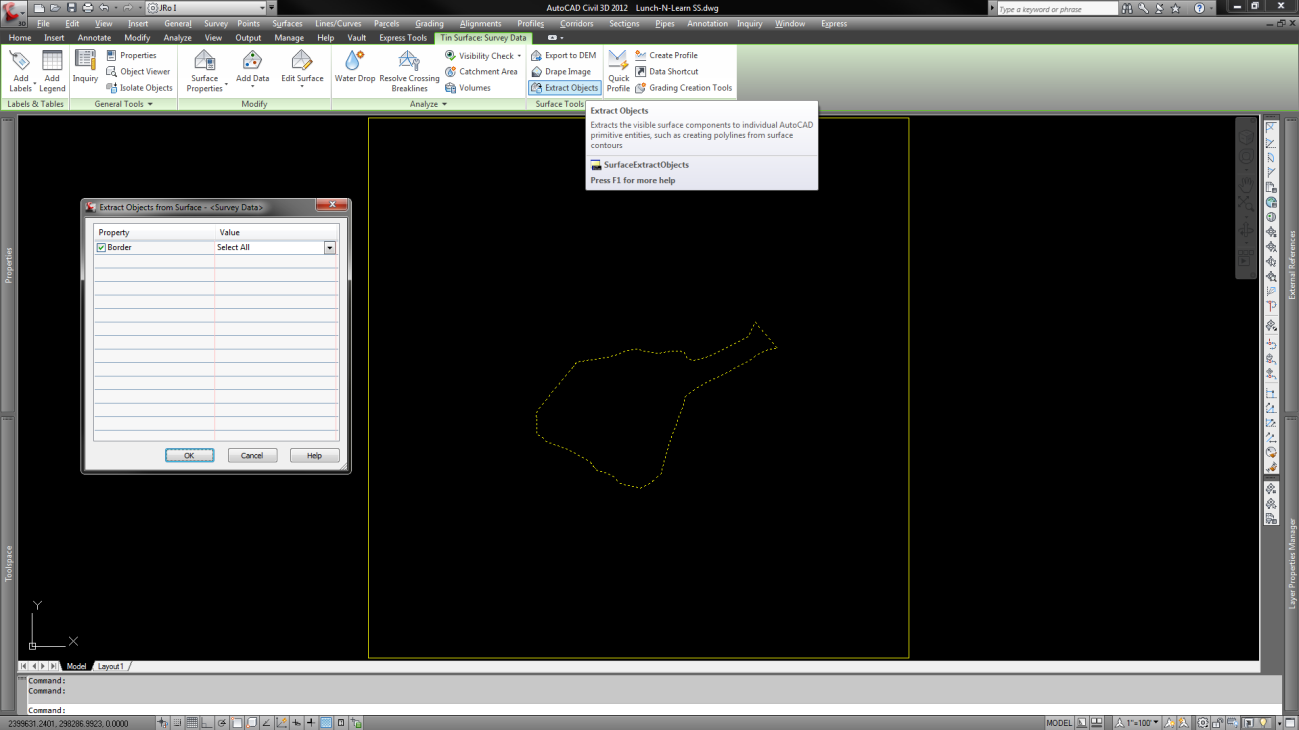Click the Save icon in quick access toolbar
The height and width of the screenshot is (730, 1299).
71,8
